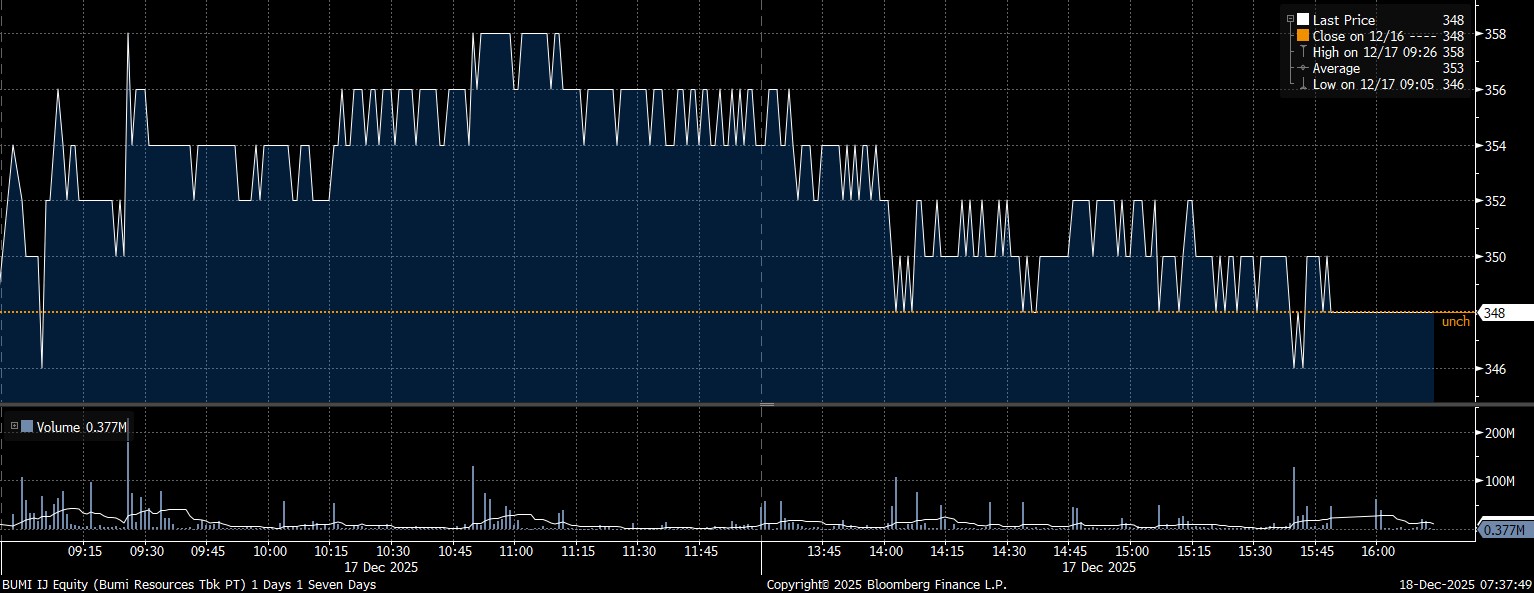This screenshot has height=593, width=1534.
Task: Click the panel divider between price and volume
Action: tap(766, 404)
